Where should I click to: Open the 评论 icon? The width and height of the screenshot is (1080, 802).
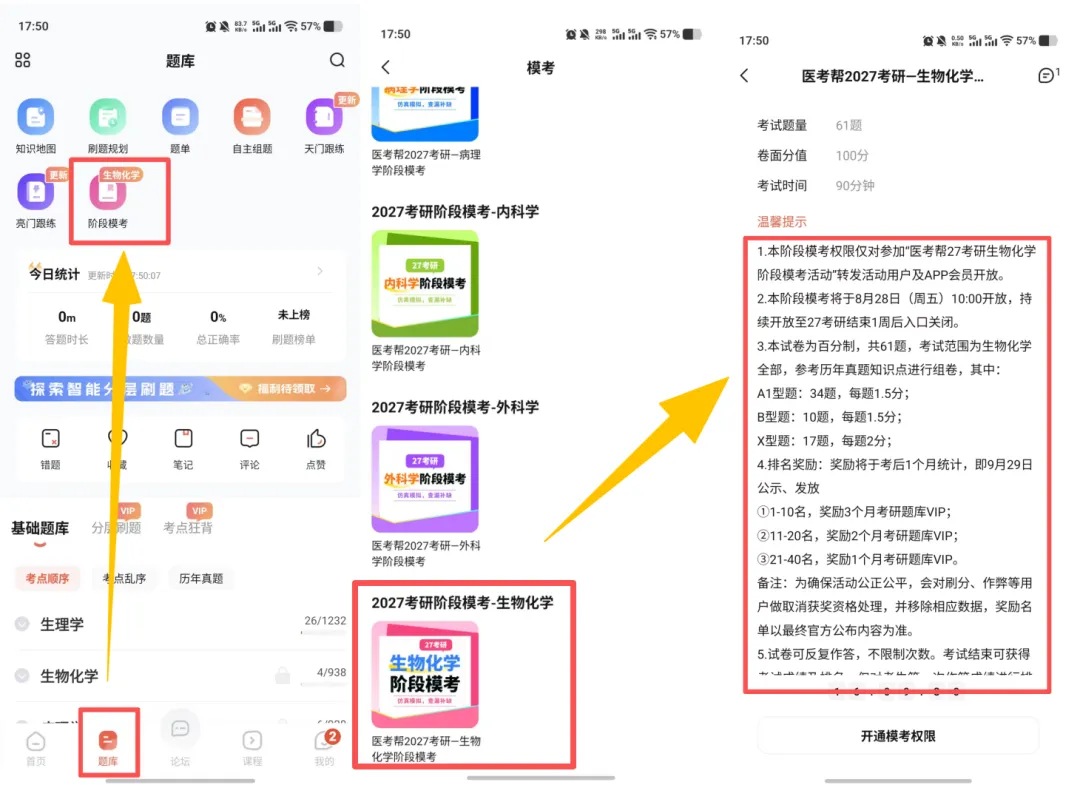[x=249, y=439]
